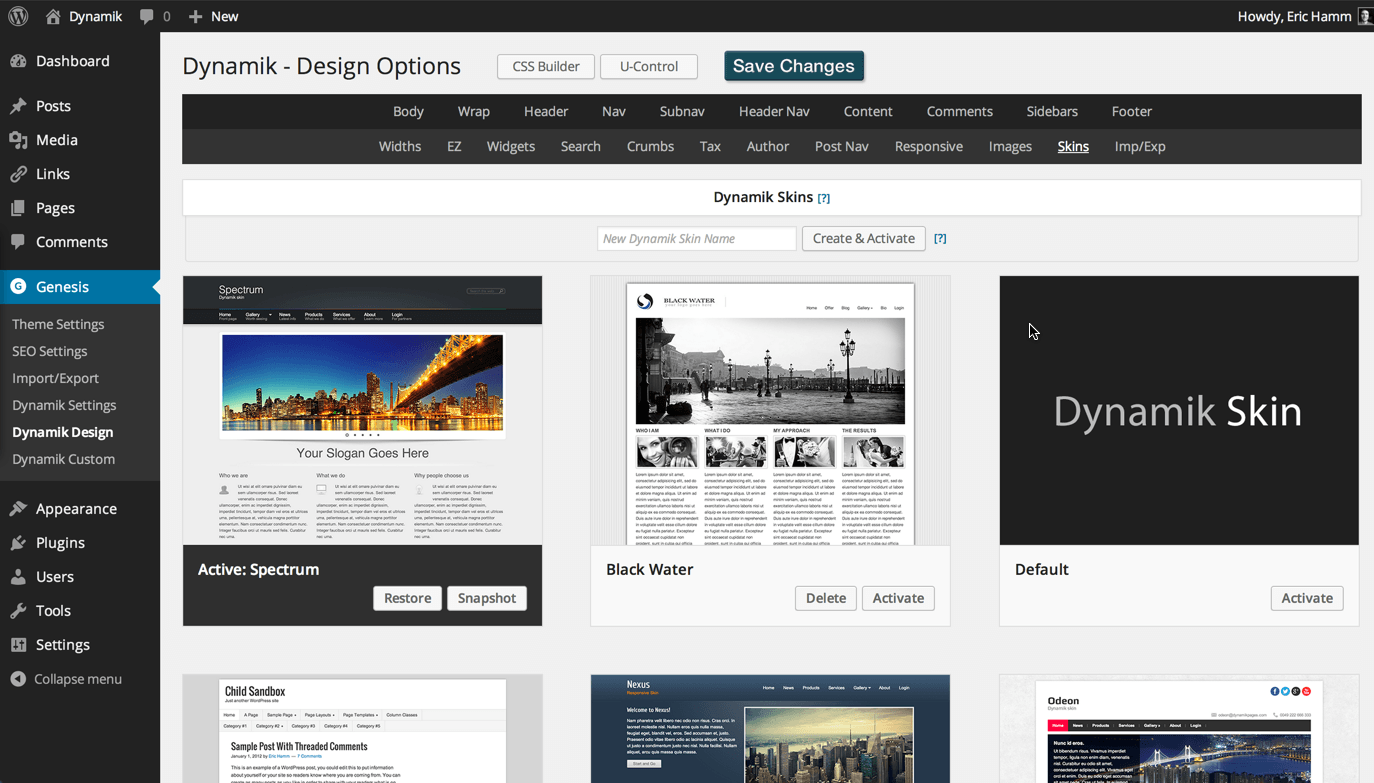1374x783 pixels.
Task: Restore the active Spectrum skin
Action: [408, 598]
